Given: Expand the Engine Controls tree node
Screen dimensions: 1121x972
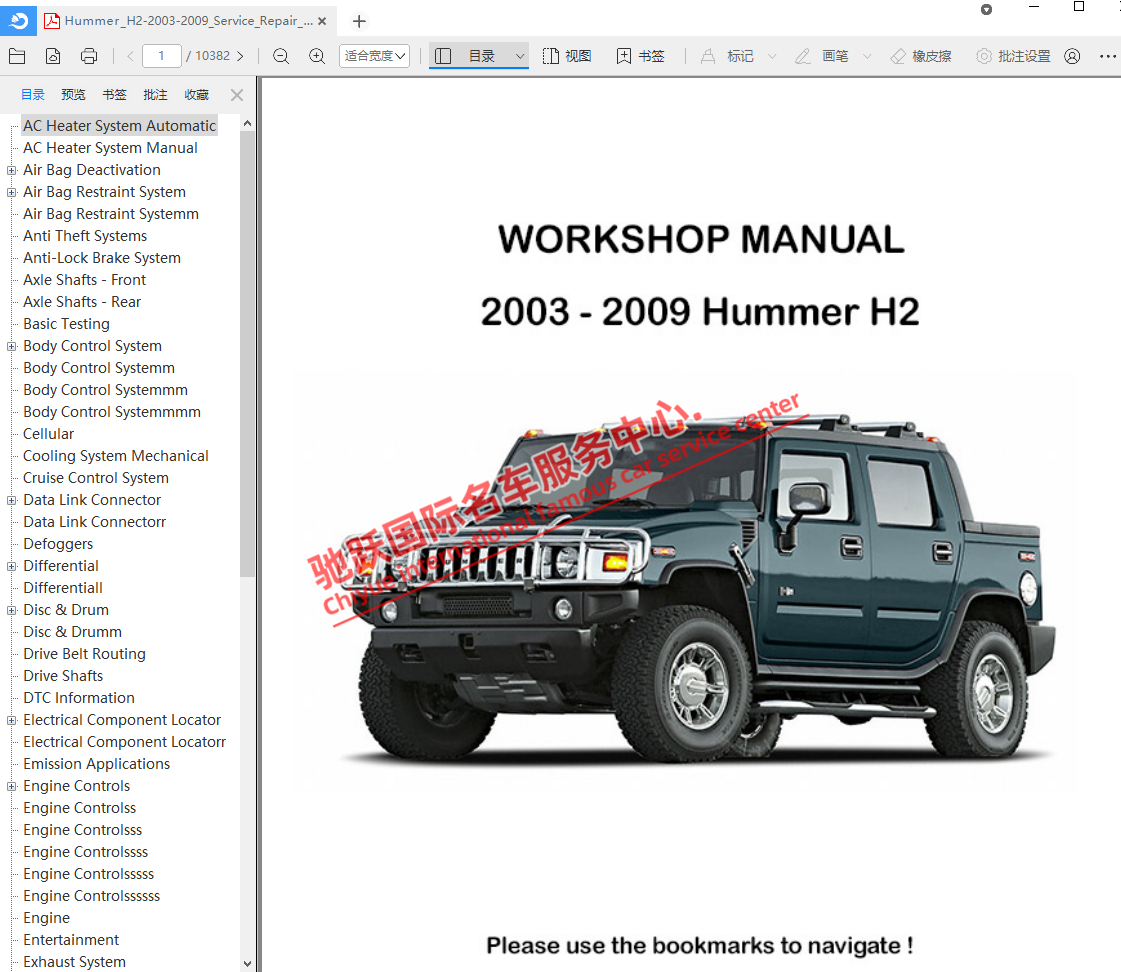Looking at the screenshot, I should pos(10,785).
